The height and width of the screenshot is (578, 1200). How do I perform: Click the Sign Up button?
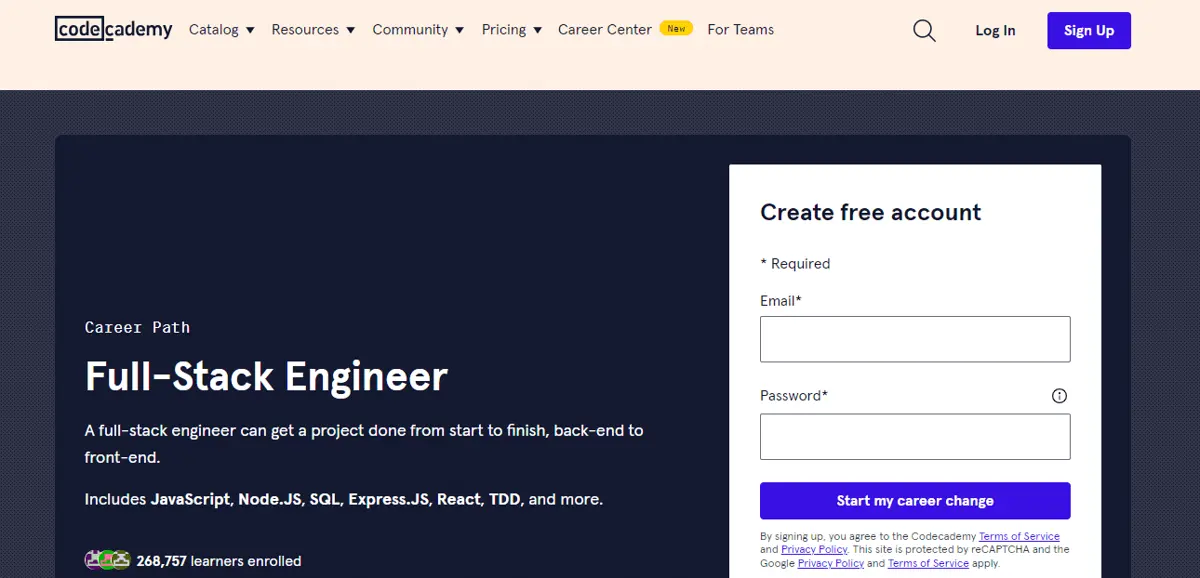[x=1089, y=30]
